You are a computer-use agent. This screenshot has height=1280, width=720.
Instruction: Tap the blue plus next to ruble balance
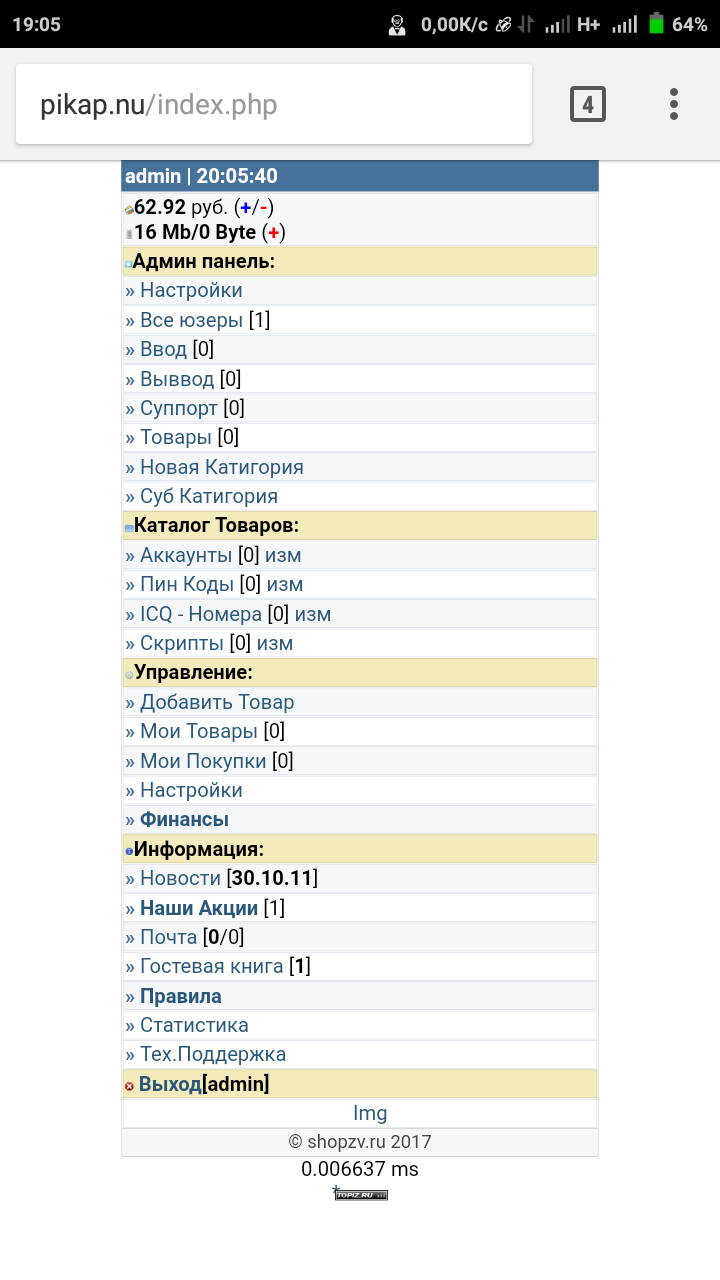point(246,208)
